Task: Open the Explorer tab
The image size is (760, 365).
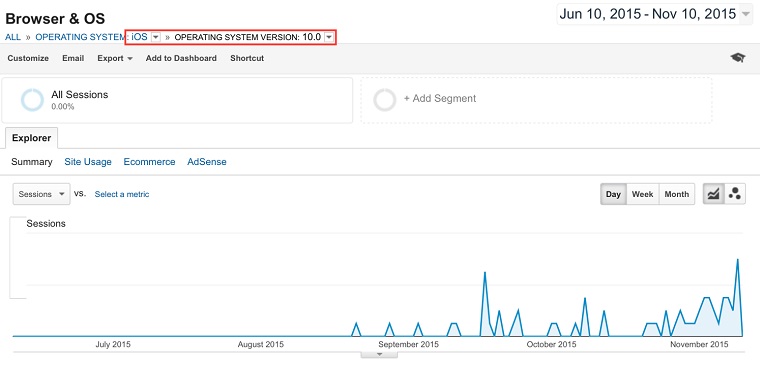Action: point(32,138)
